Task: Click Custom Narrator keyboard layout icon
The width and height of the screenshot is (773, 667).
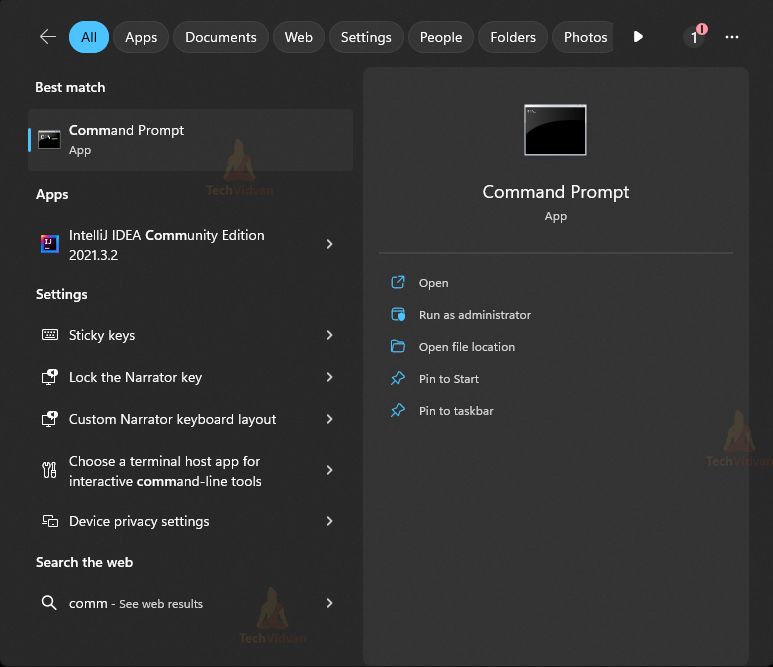Action: coord(49,419)
